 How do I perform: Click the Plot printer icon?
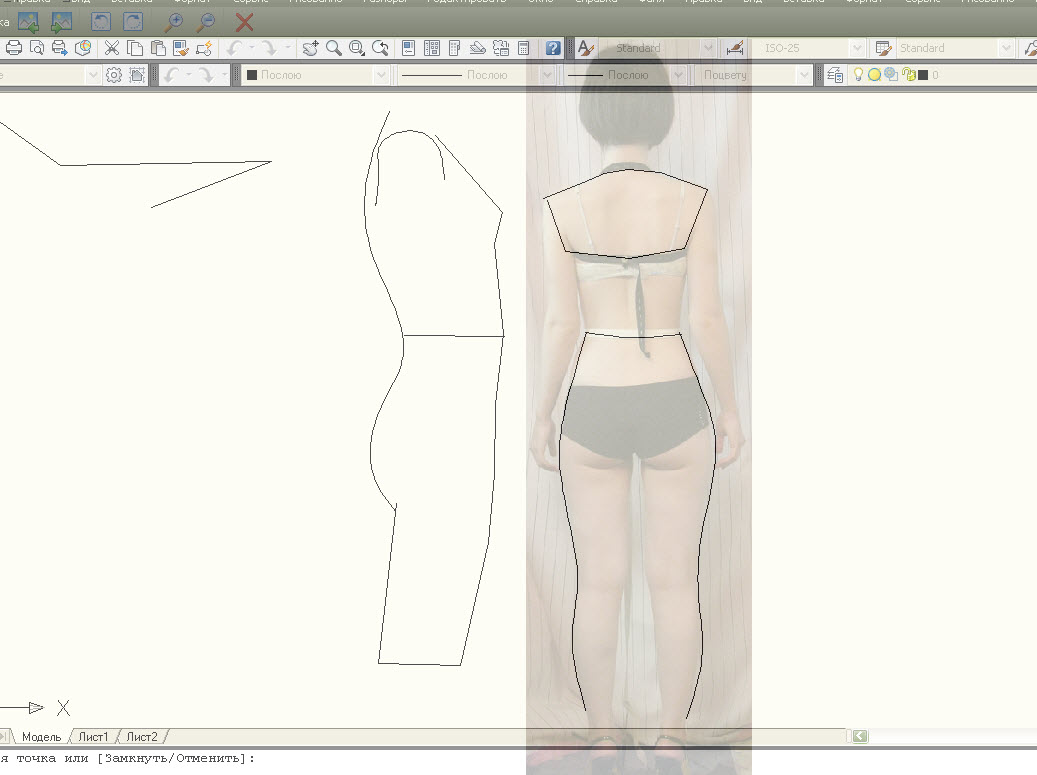[x=14, y=48]
